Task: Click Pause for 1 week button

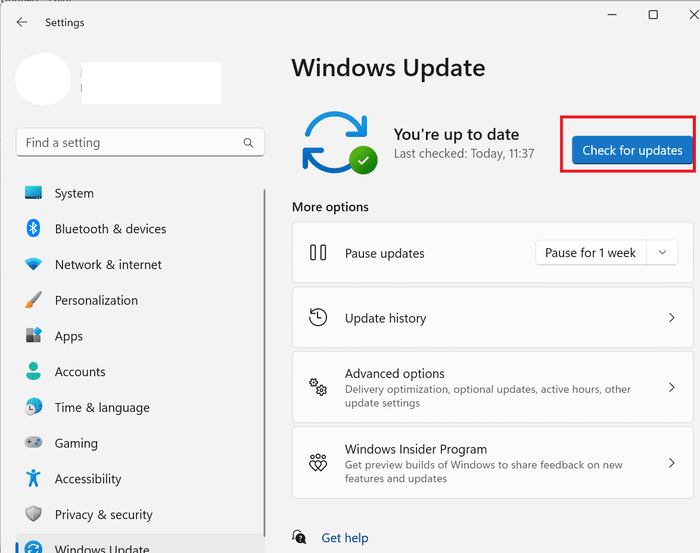Action: point(591,253)
